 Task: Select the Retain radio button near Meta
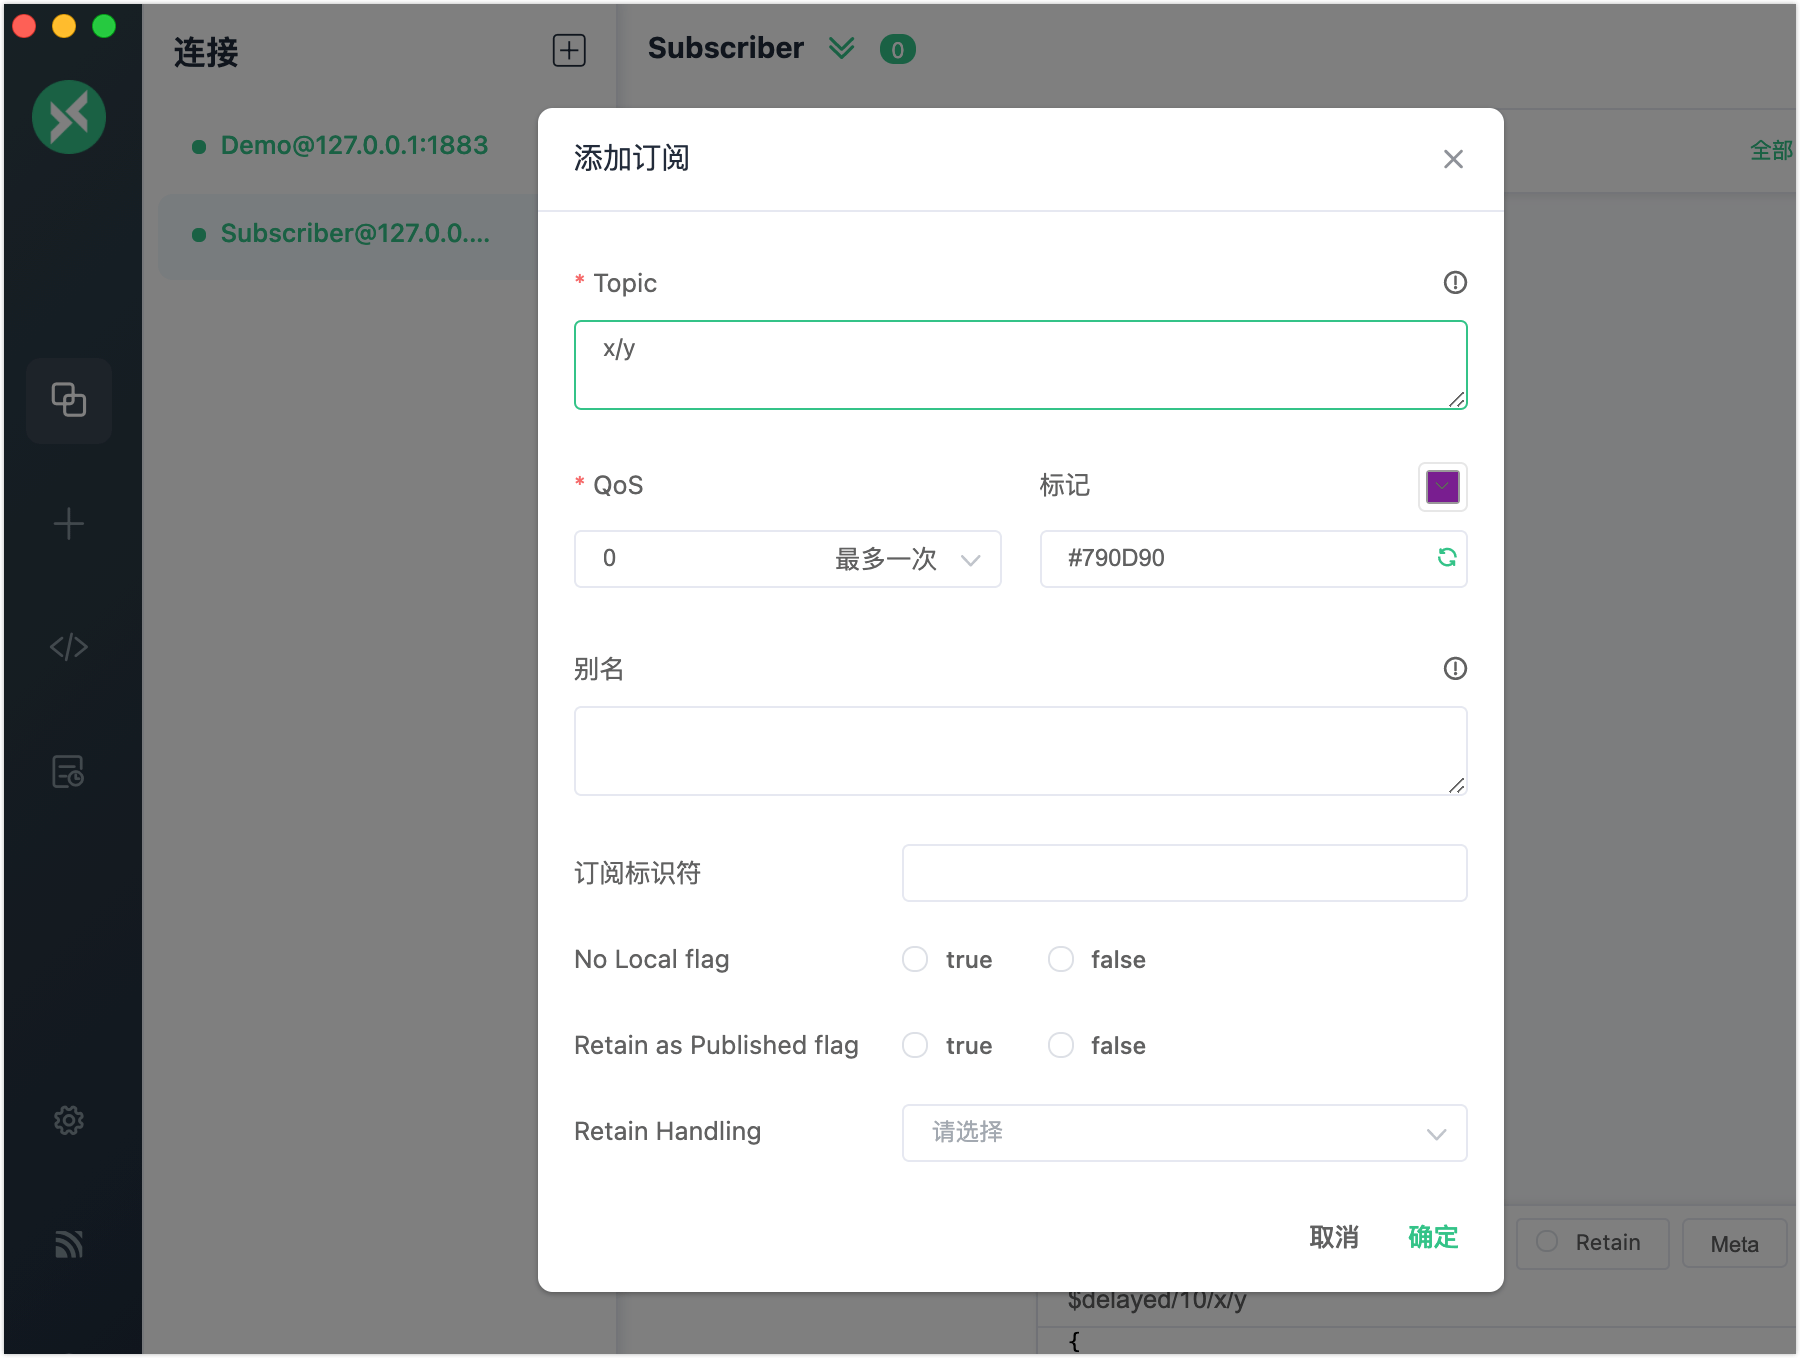(x=1549, y=1242)
